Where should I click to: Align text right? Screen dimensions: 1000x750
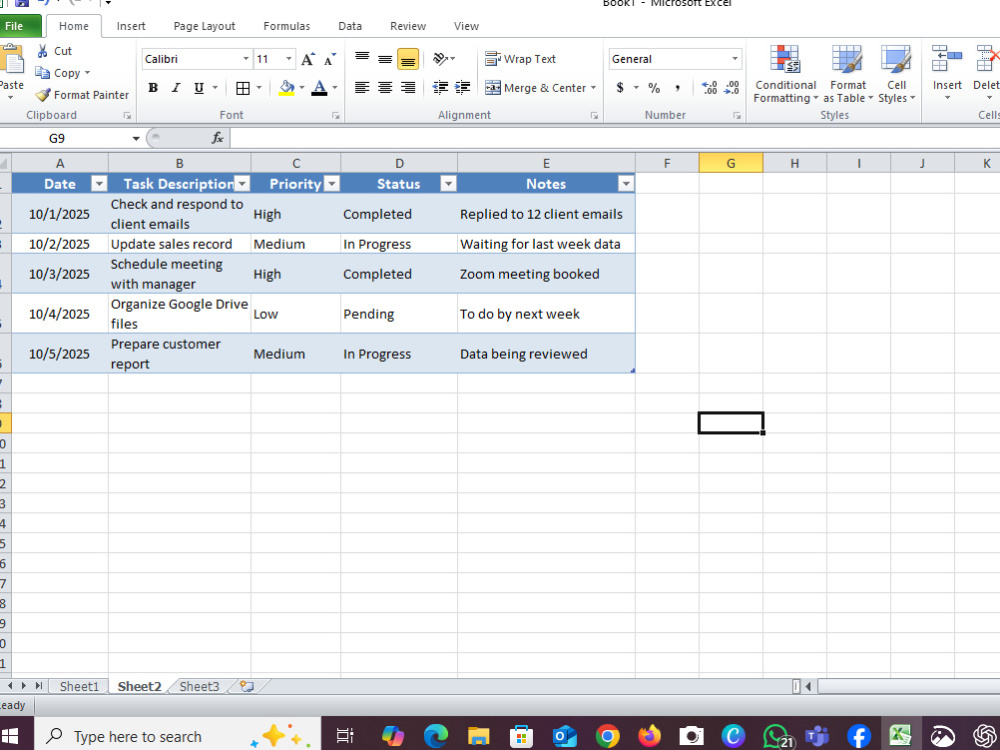(x=408, y=88)
